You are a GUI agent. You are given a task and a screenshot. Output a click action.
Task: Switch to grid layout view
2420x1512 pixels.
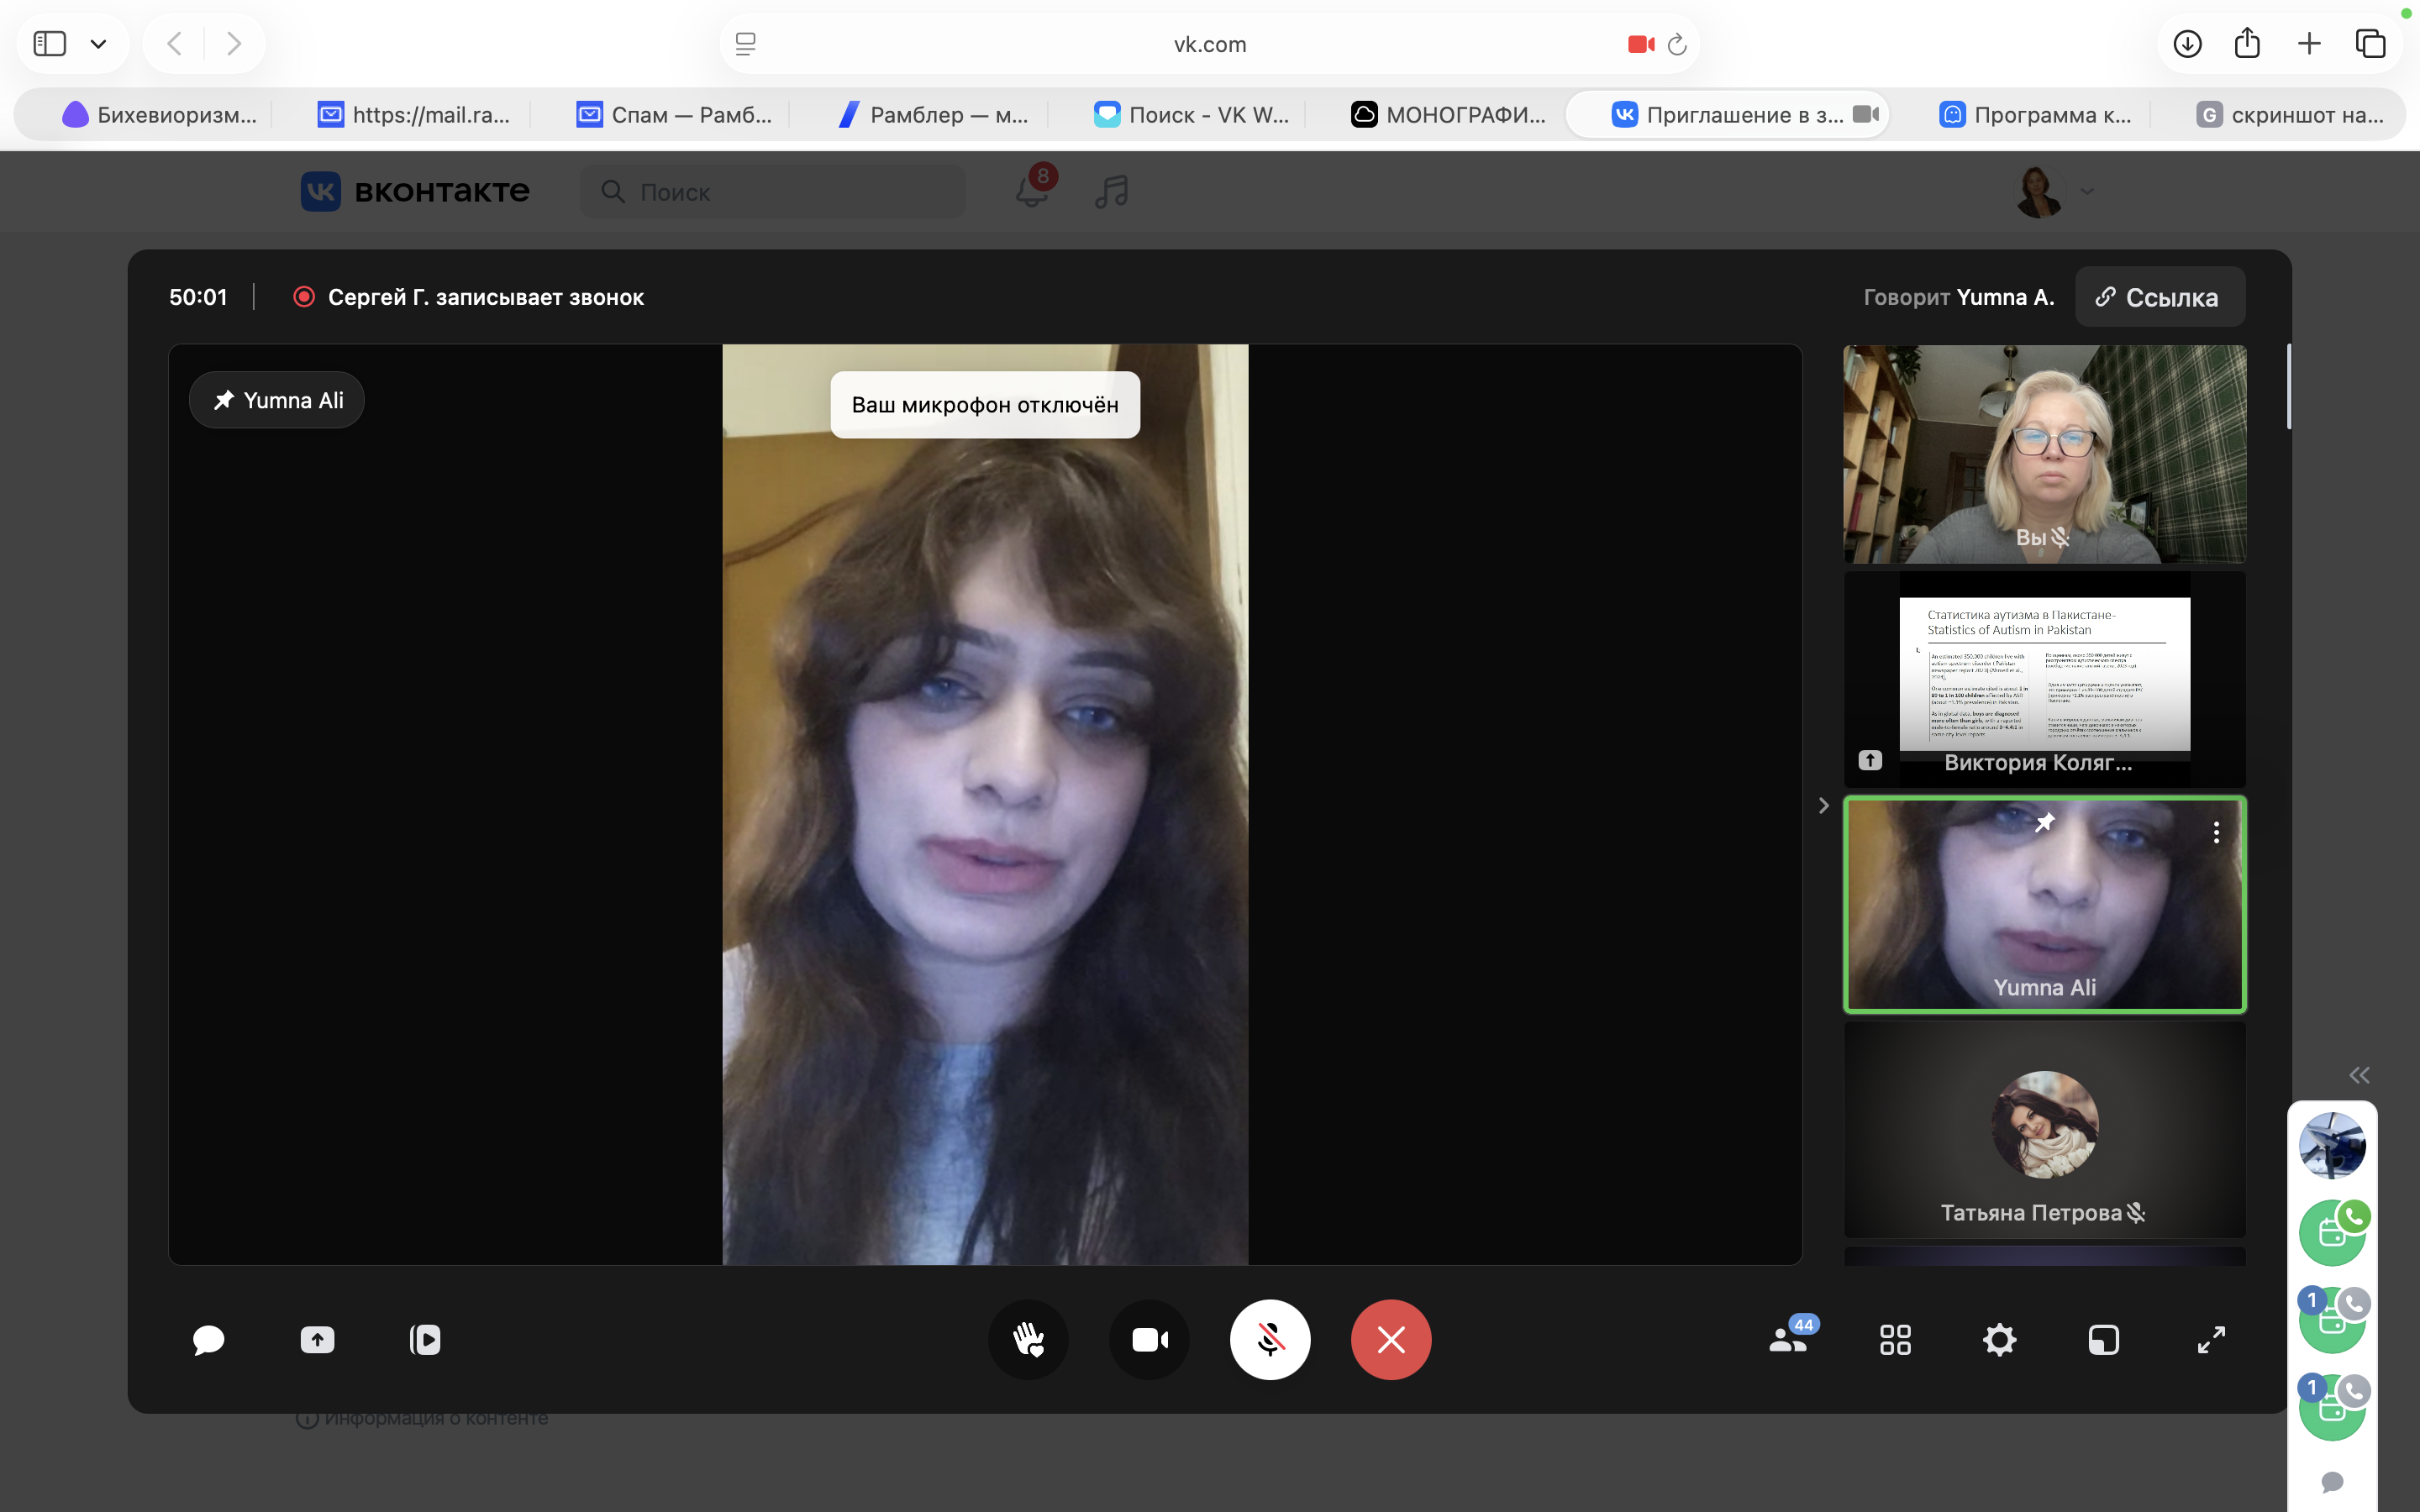point(1895,1340)
